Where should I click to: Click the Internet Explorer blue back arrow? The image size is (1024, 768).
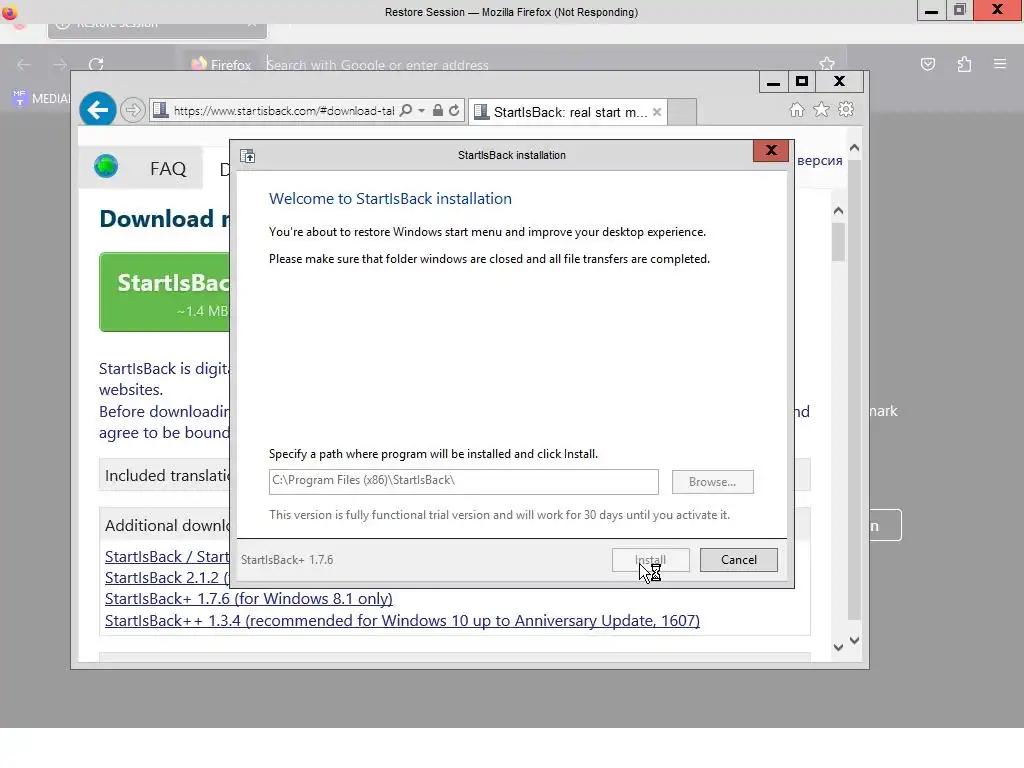[x=98, y=110]
